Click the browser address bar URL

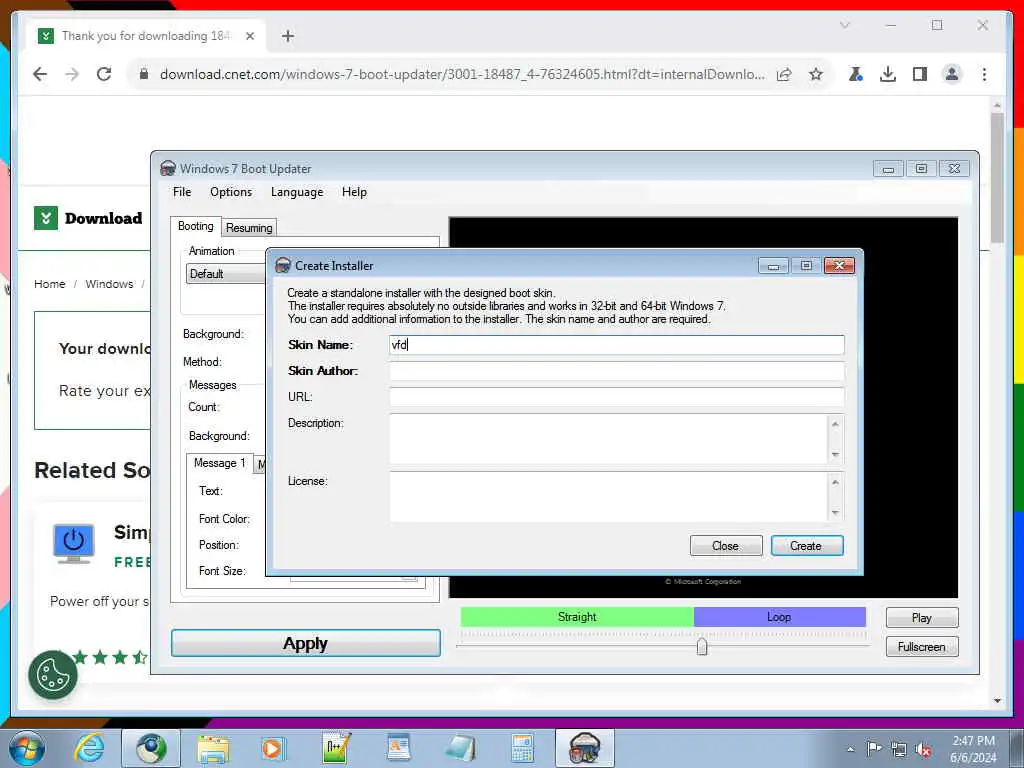(462, 74)
